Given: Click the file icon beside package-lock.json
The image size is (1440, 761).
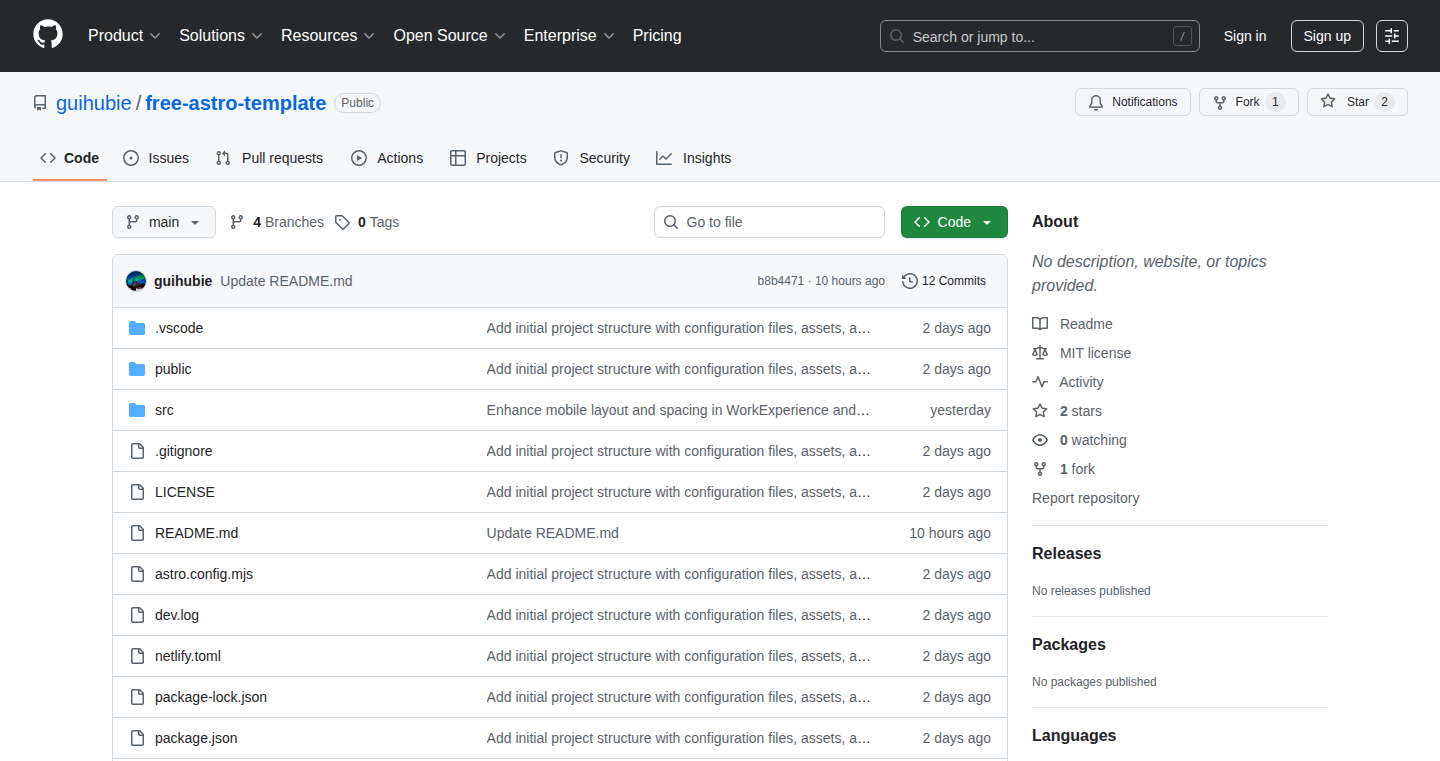Looking at the screenshot, I should click(x=137, y=697).
